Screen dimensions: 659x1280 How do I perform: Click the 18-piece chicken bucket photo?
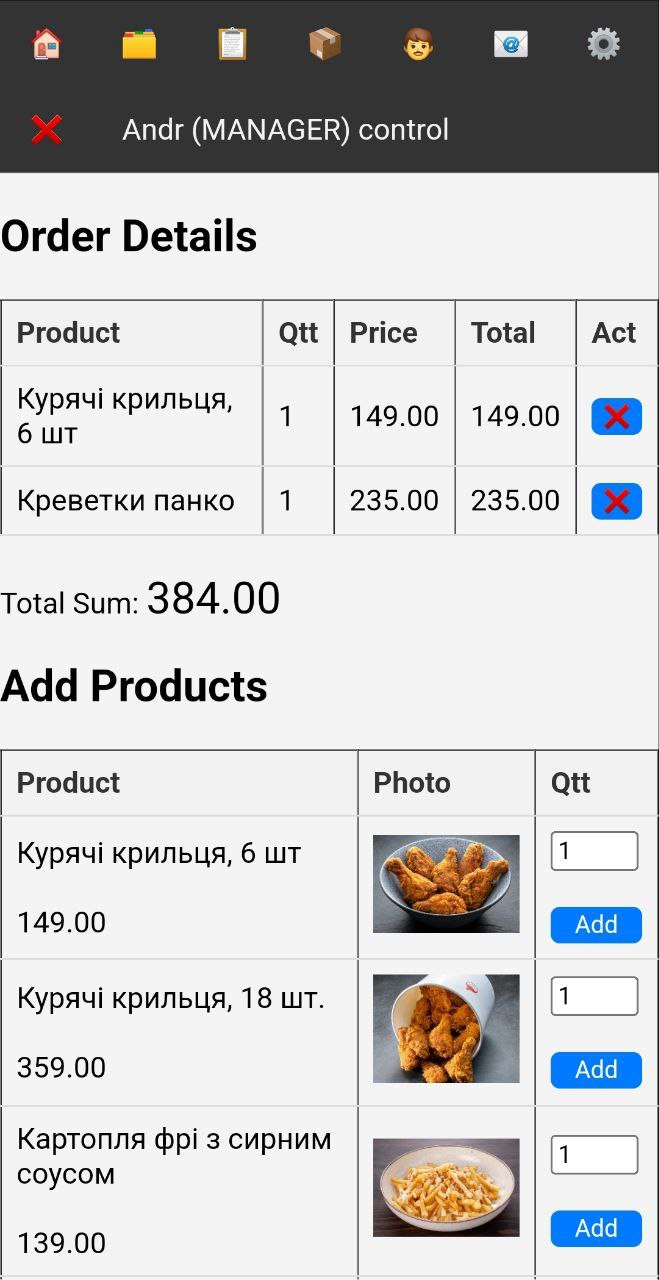pyautogui.click(x=446, y=1029)
